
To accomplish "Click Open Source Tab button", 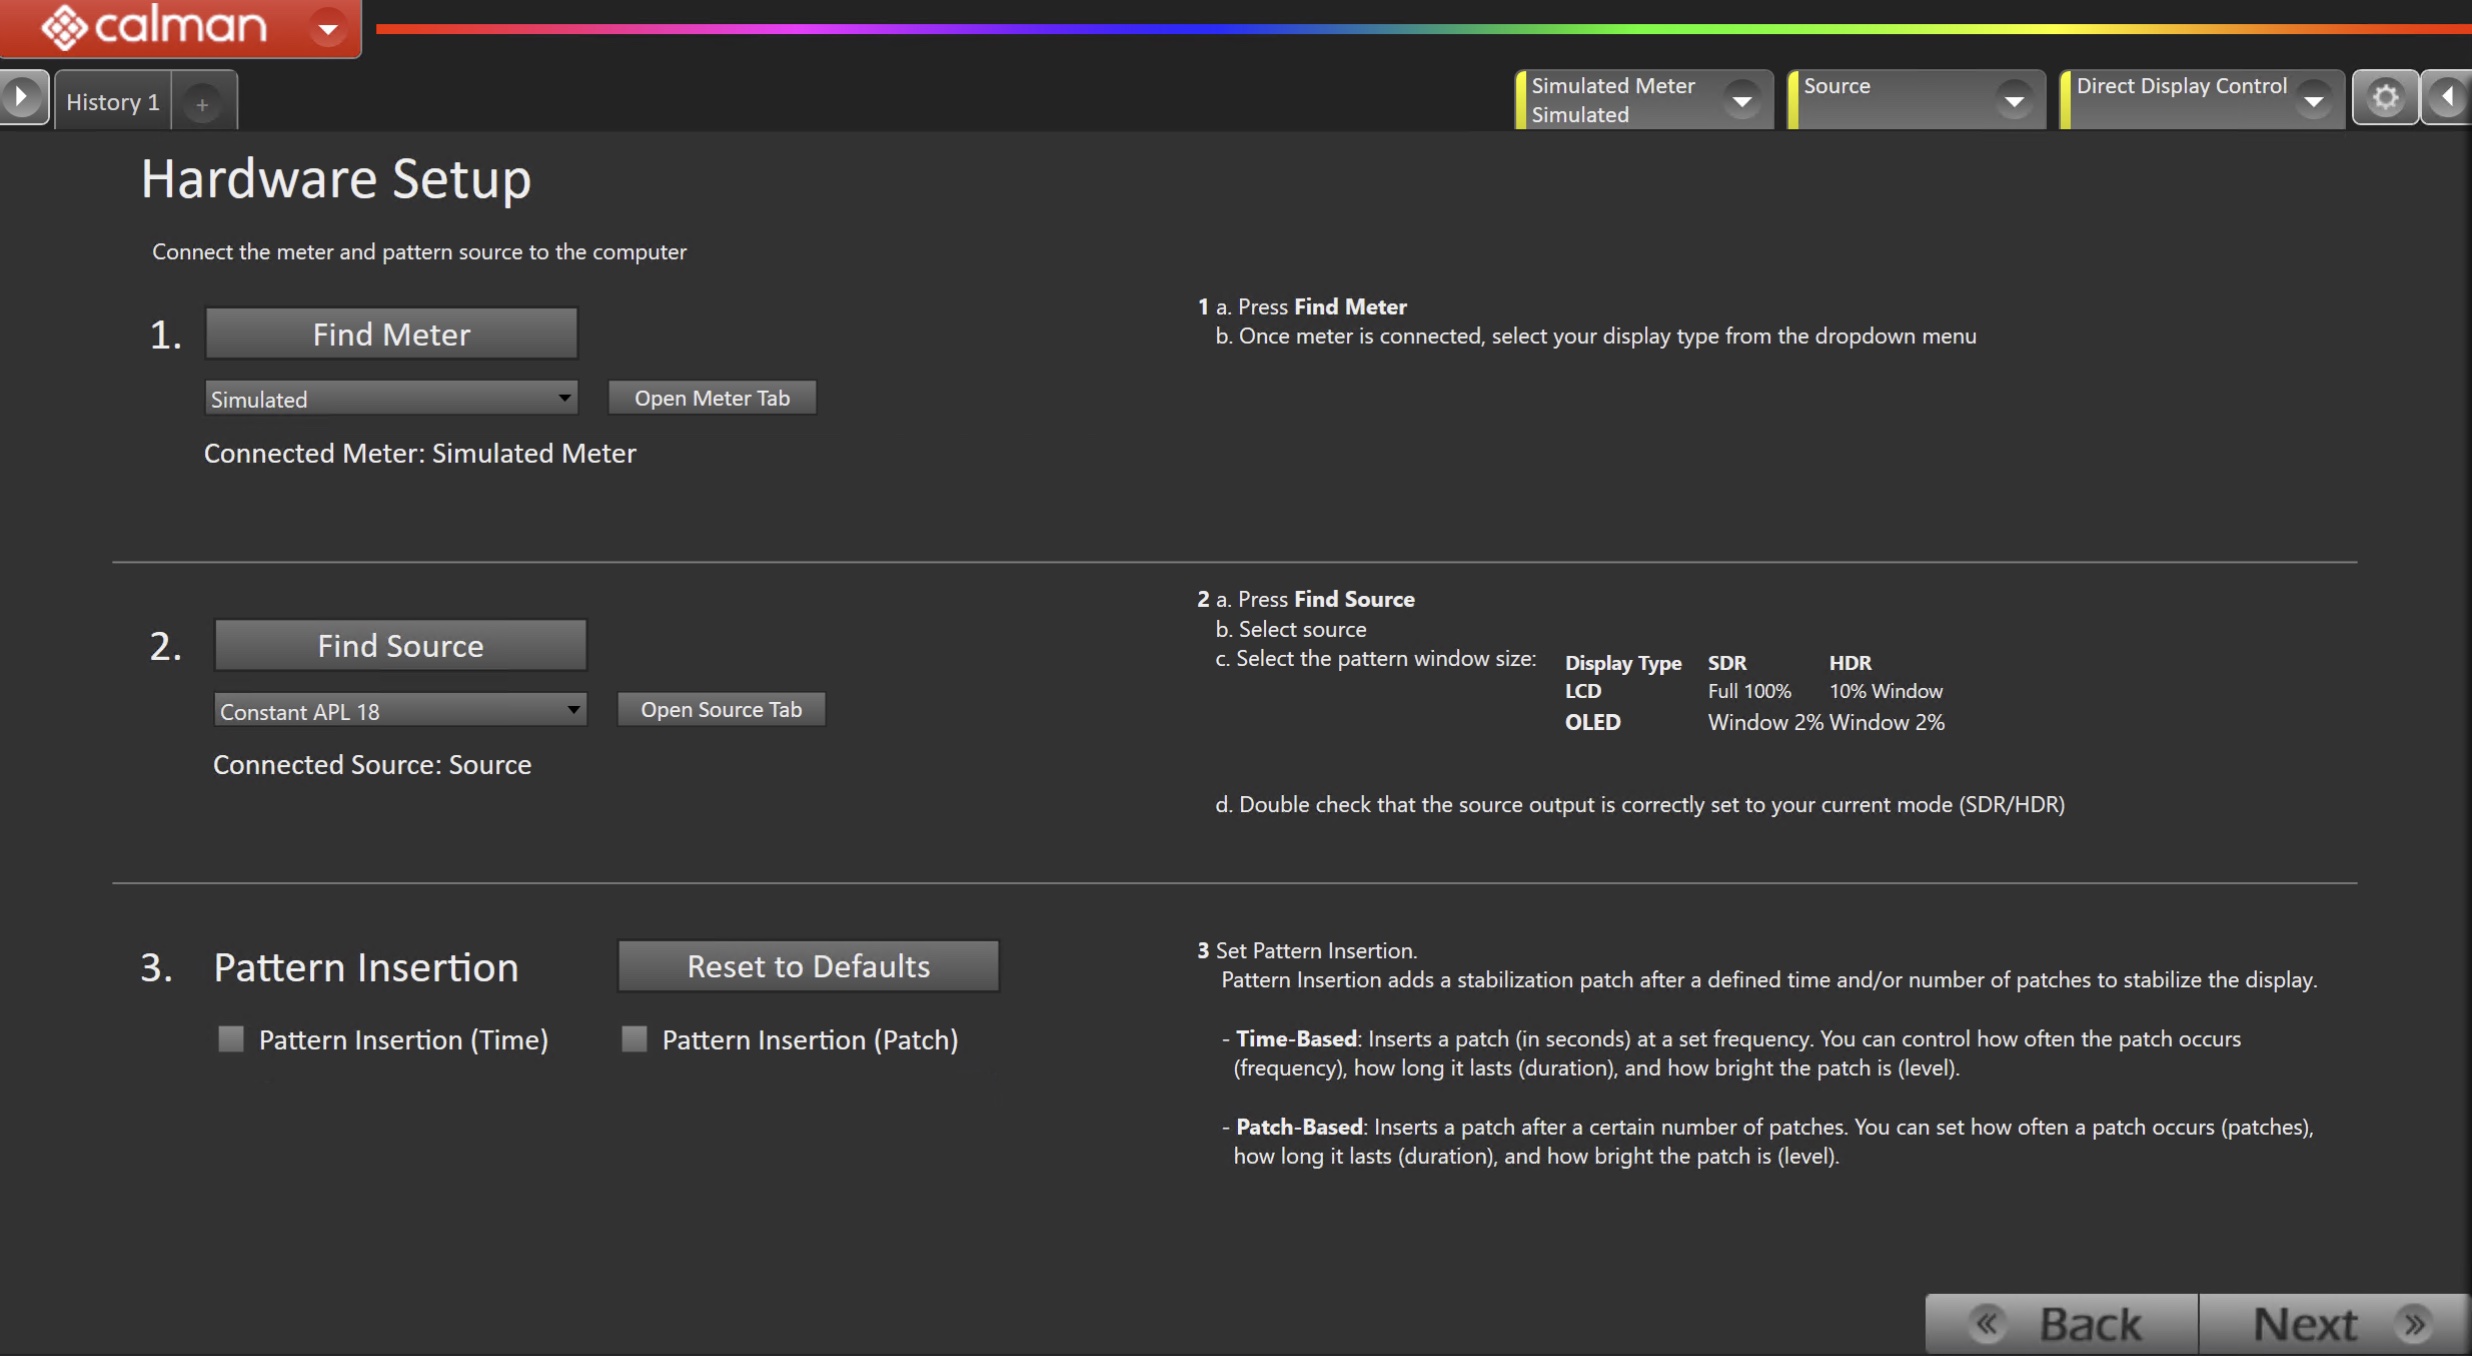I will 721,709.
